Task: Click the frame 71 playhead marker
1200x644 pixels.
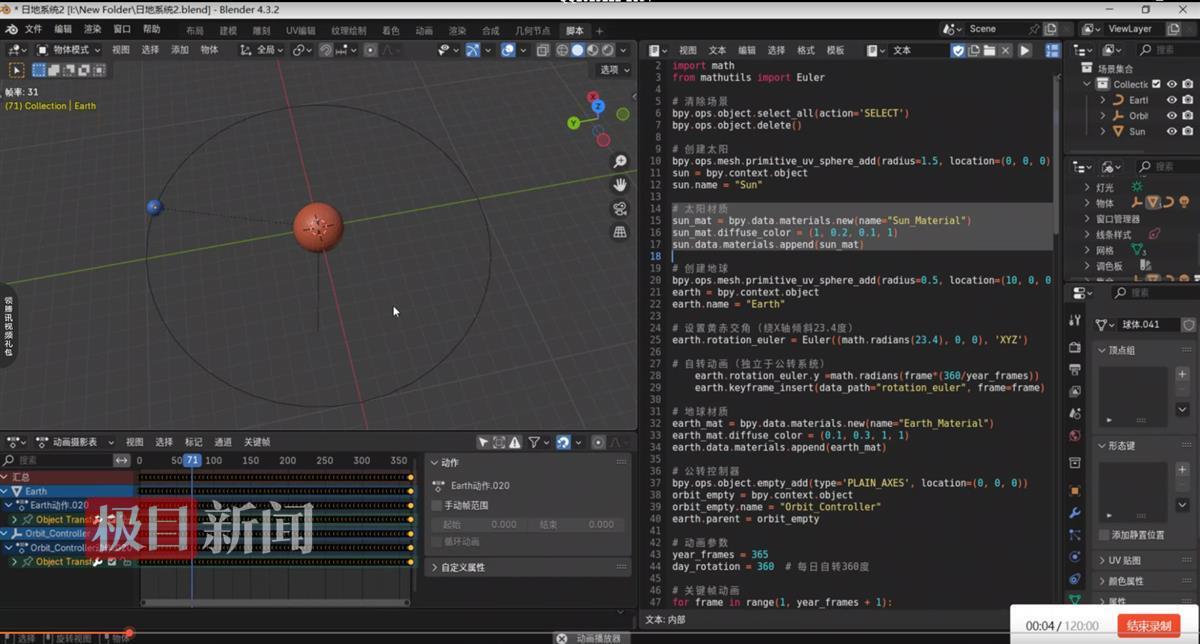Action: coord(191,460)
